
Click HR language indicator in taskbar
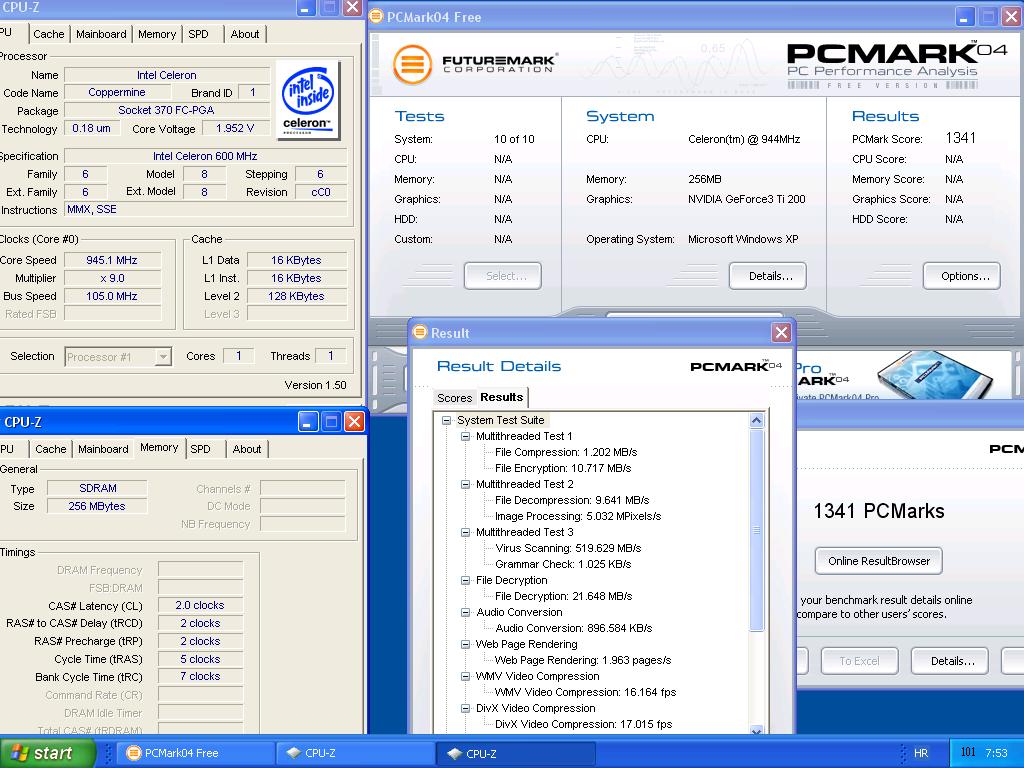(x=921, y=753)
